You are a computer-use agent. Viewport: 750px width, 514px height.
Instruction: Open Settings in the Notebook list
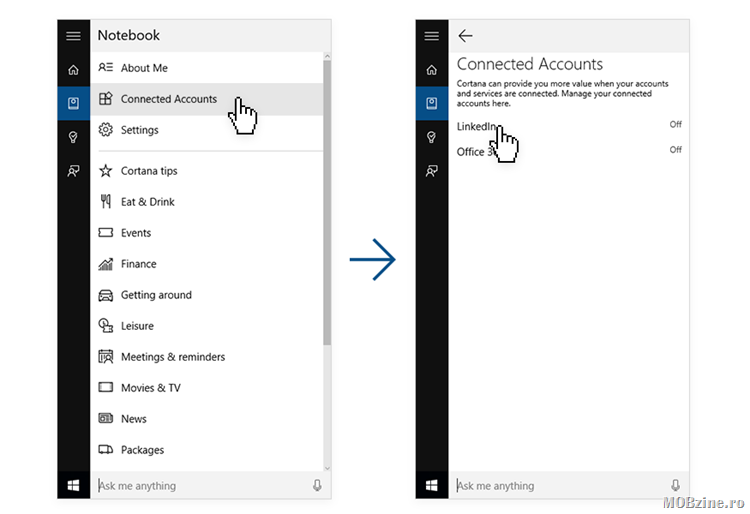139,130
